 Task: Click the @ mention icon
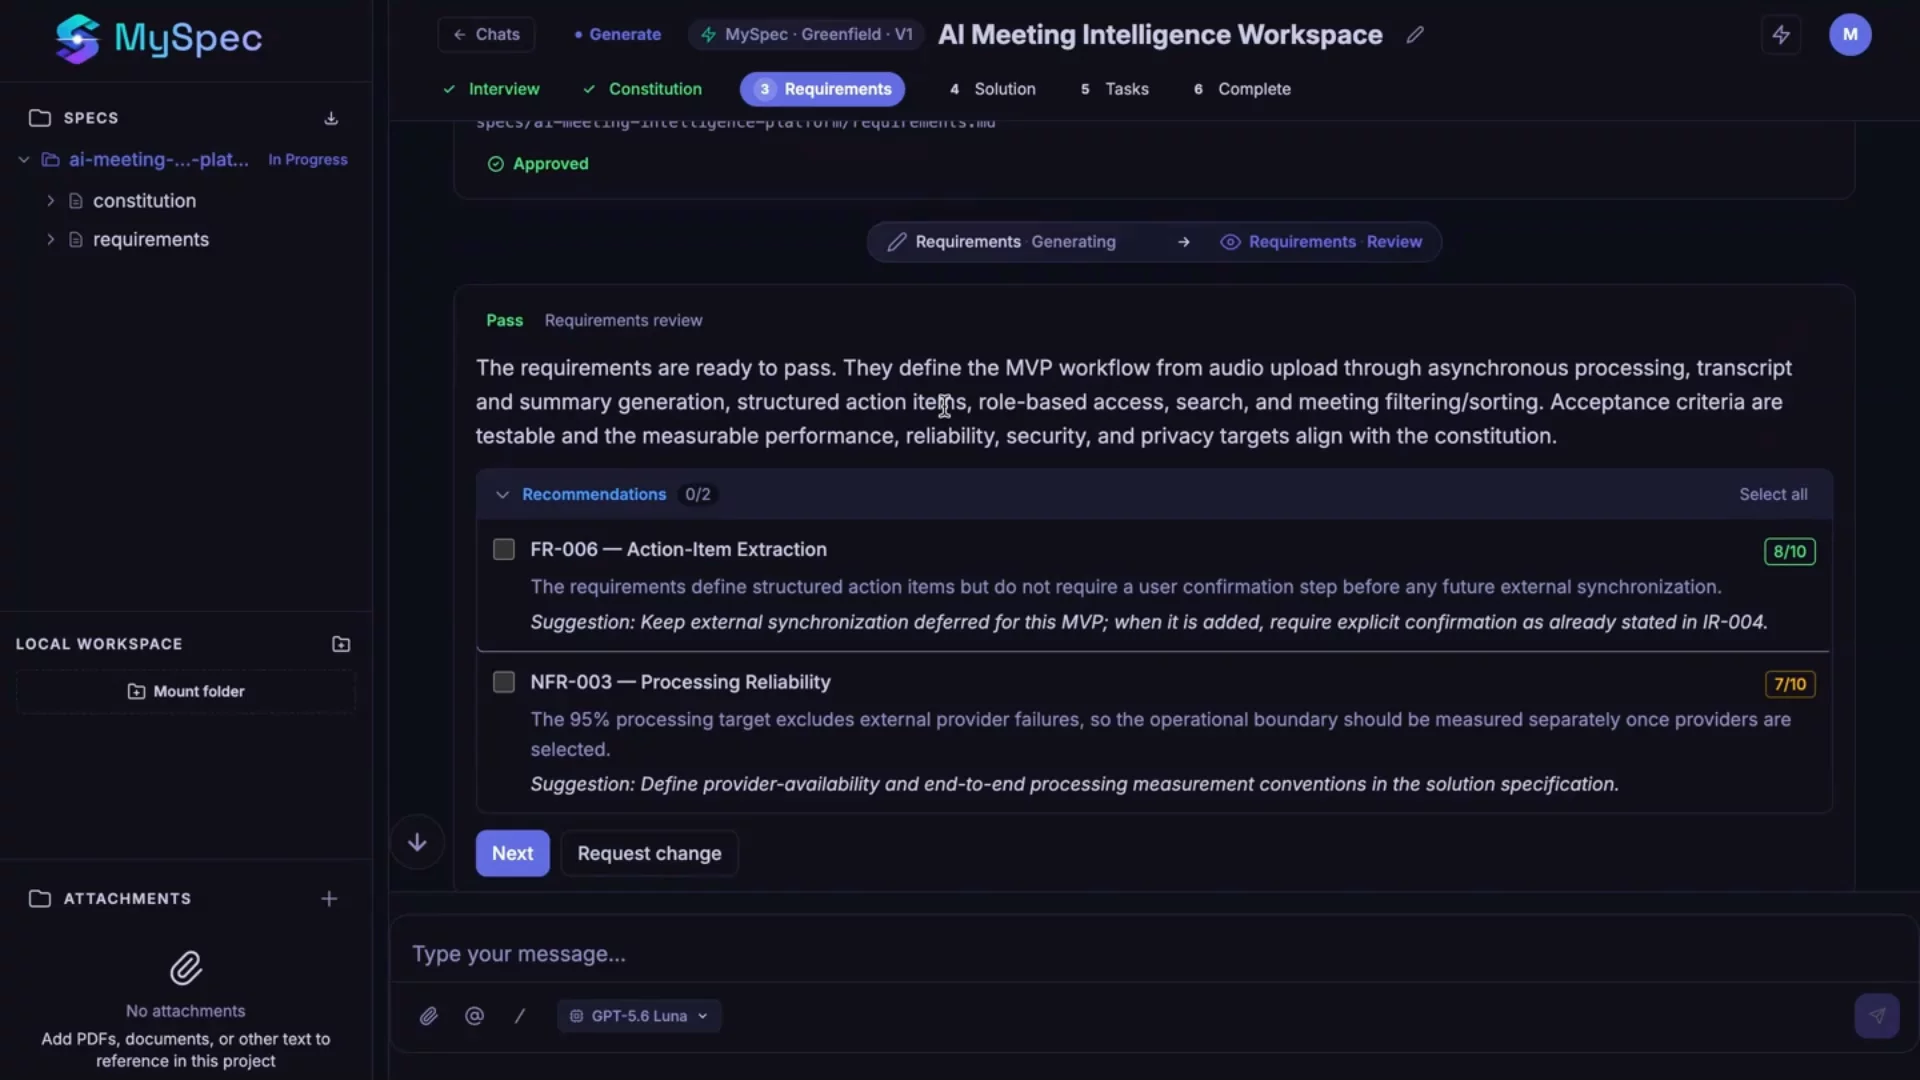(474, 1016)
